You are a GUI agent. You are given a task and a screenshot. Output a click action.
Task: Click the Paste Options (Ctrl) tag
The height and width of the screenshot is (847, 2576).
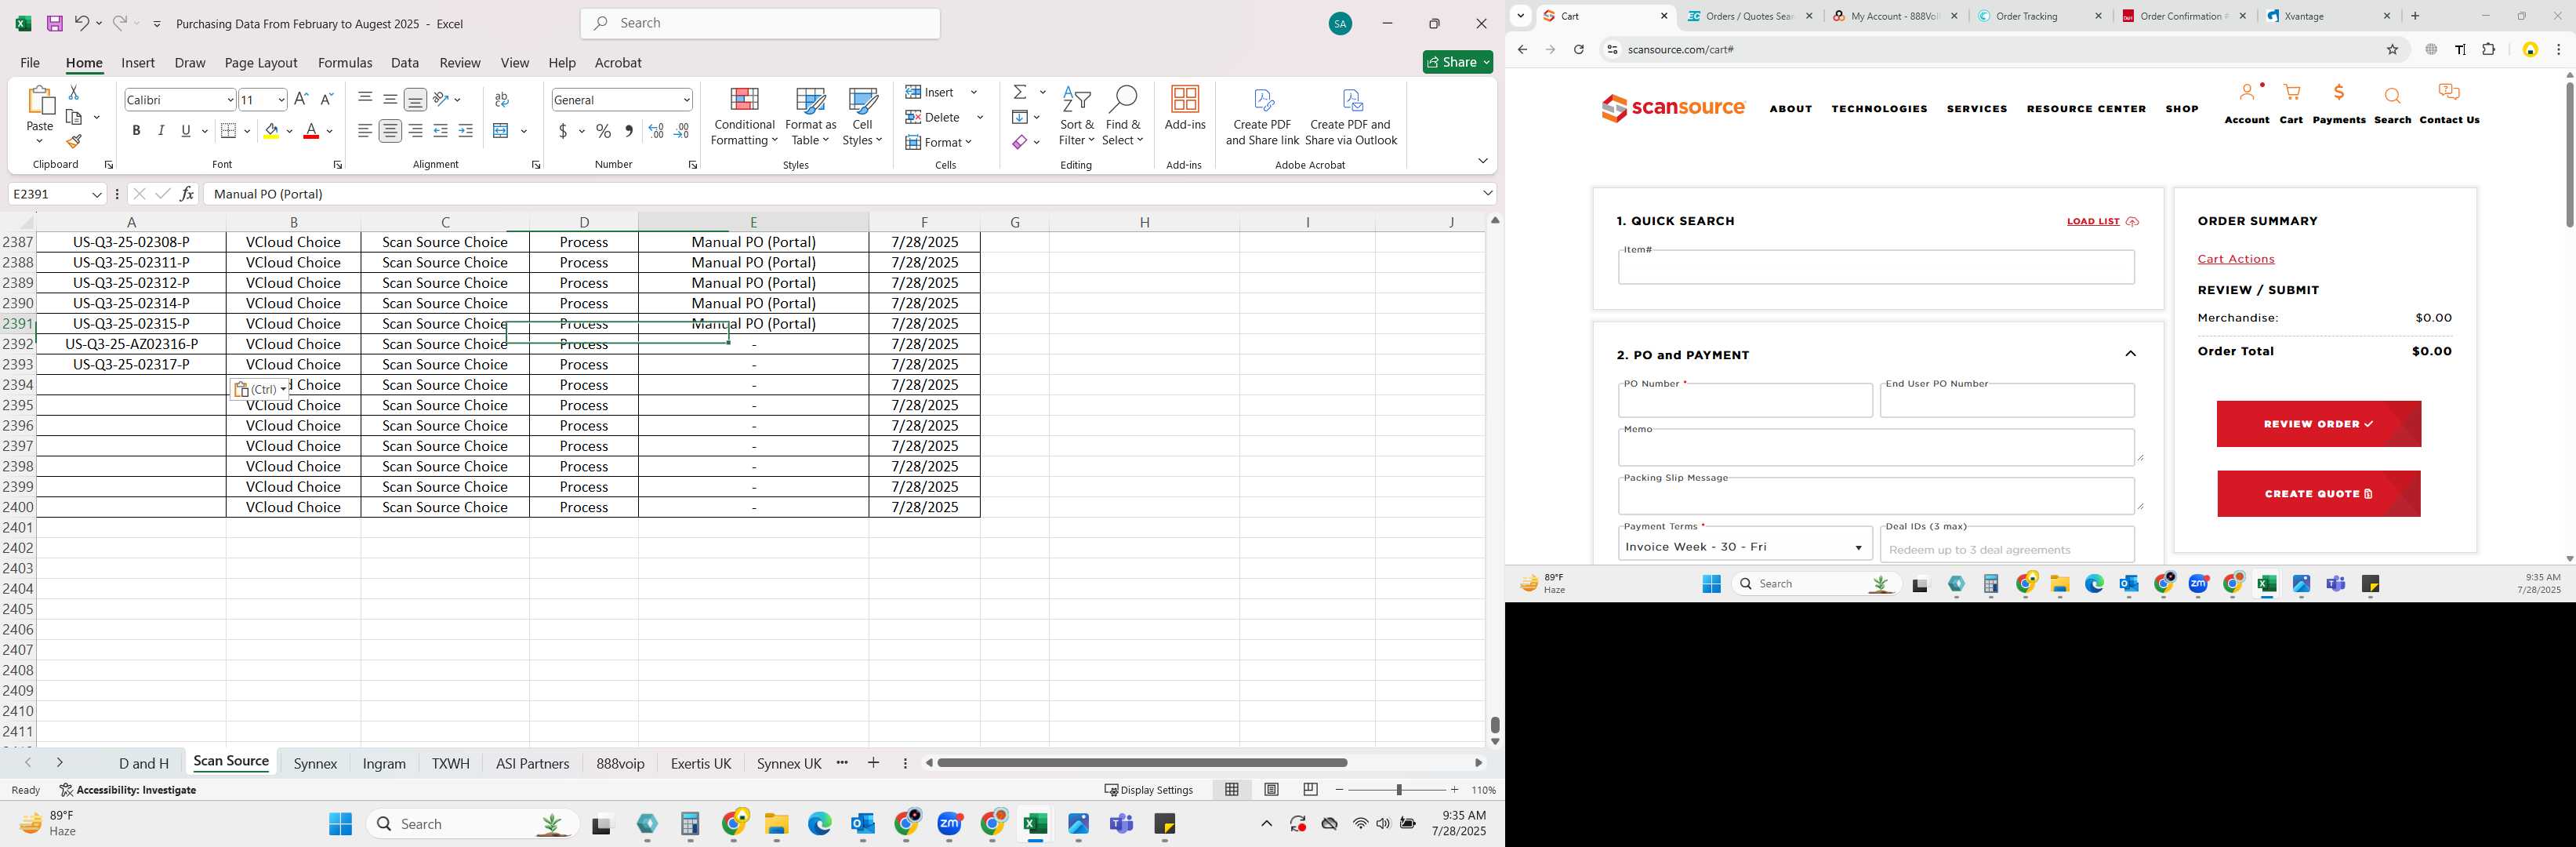click(260, 389)
